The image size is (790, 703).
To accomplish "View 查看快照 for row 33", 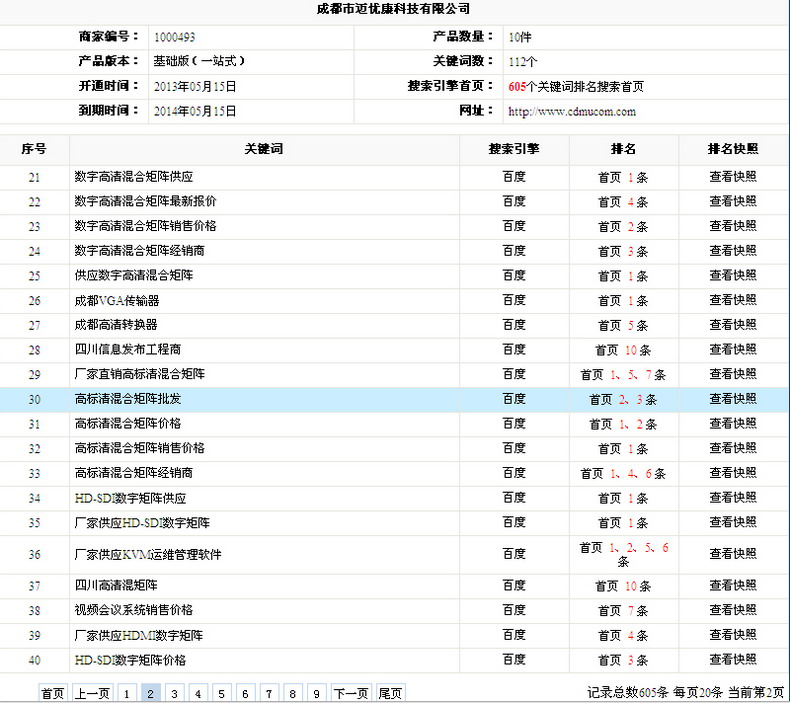I will click(x=733, y=473).
